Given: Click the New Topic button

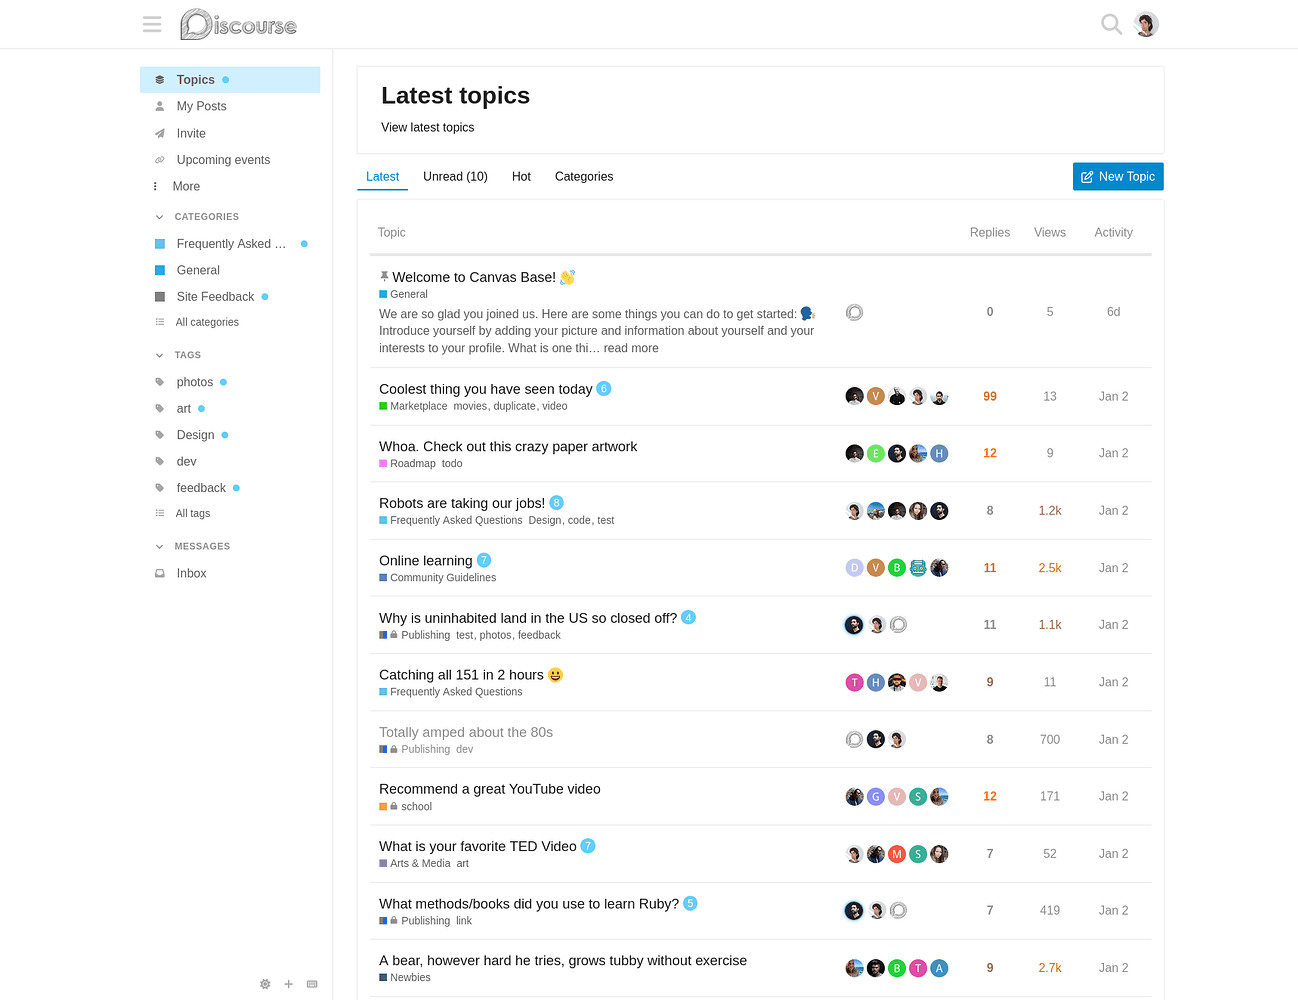Looking at the screenshot, I should point(1117,176).
